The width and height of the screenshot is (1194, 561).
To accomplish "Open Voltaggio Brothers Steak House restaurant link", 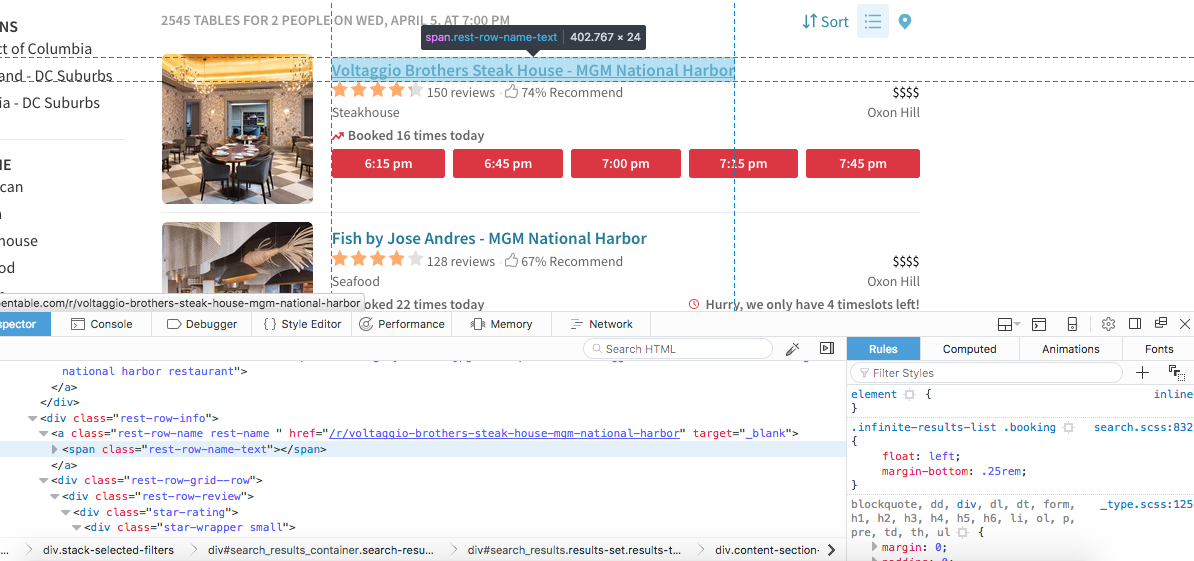I will [533, 71].
